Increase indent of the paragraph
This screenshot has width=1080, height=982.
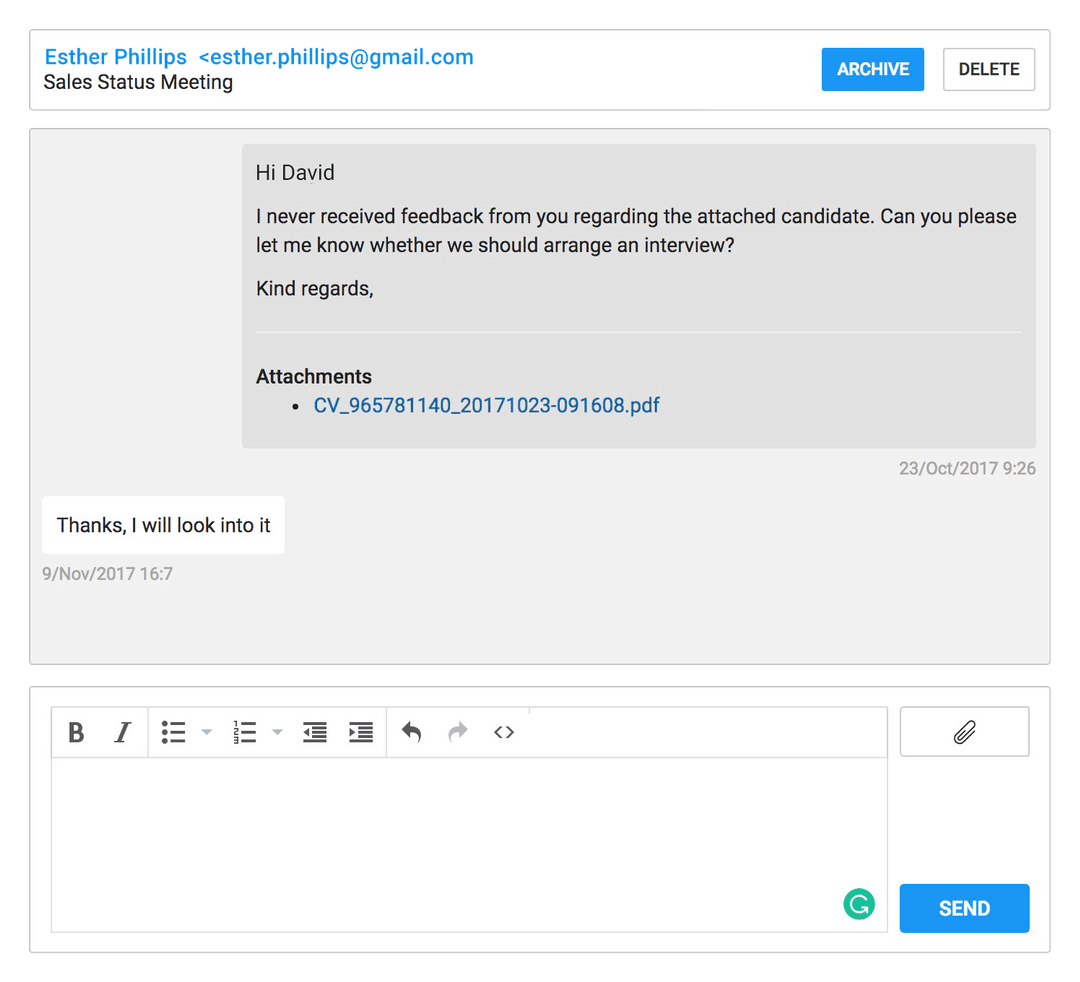pos(361,733)
